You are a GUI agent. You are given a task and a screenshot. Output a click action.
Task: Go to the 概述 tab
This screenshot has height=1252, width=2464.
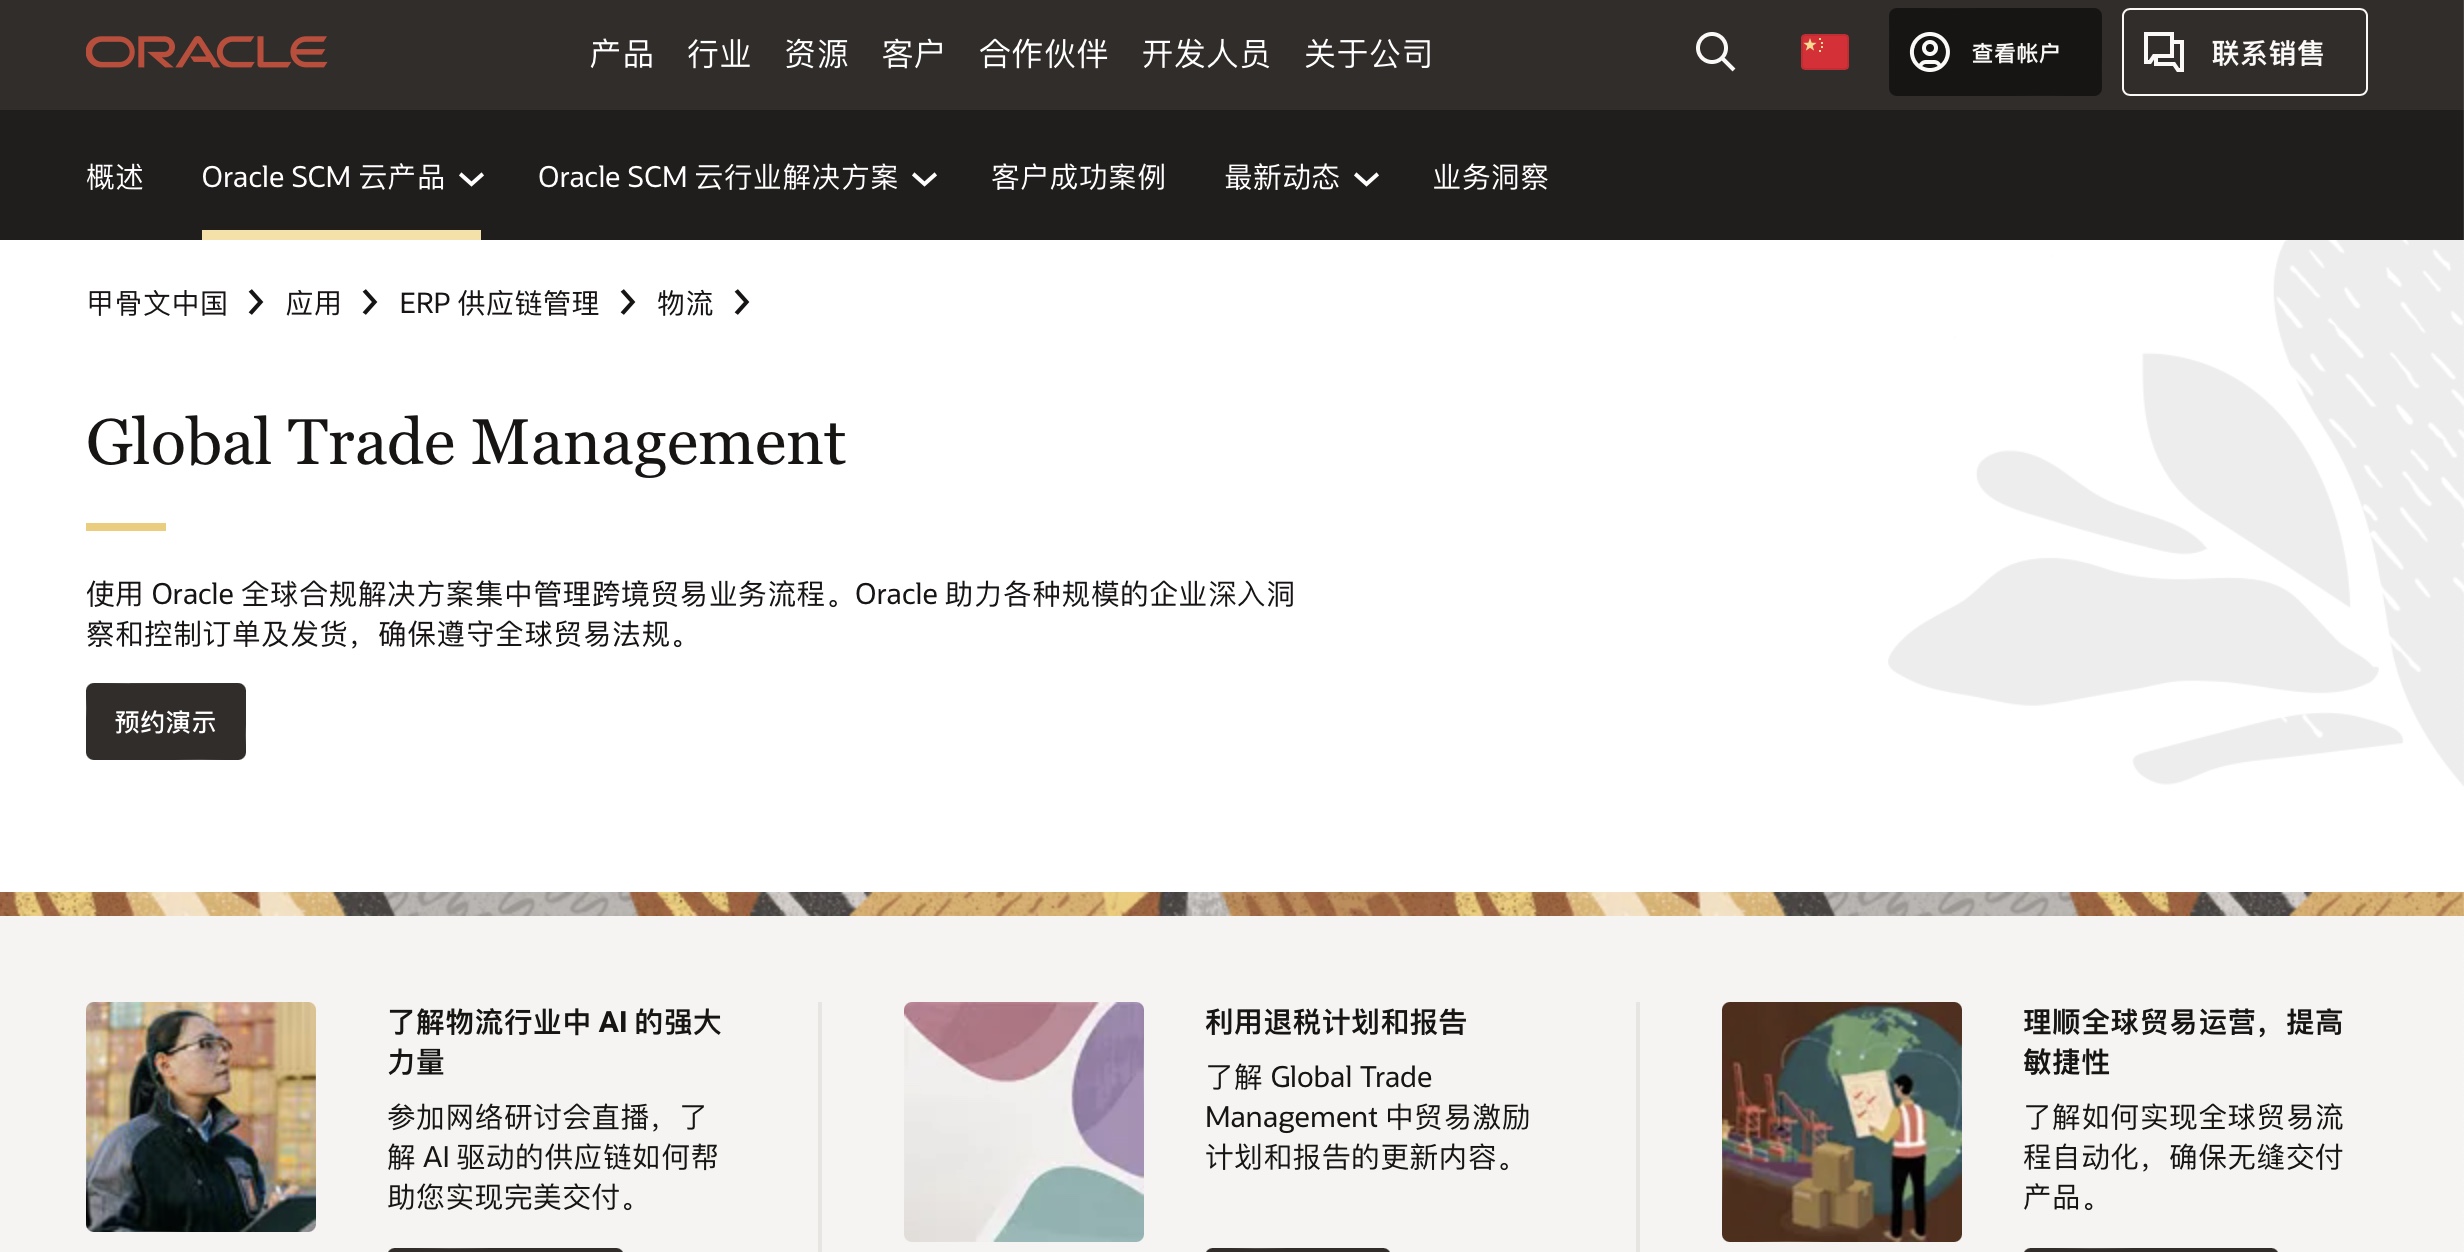click(x=115, y=177)
